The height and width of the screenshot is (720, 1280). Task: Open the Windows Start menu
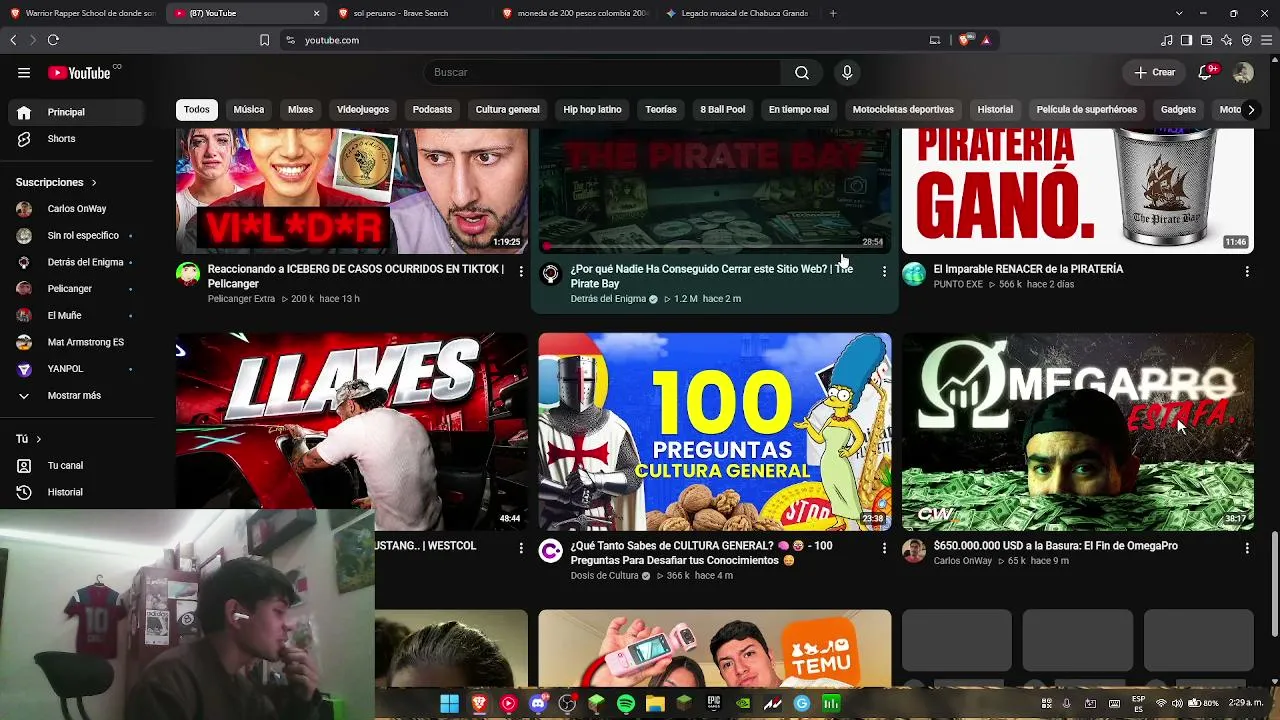[450, 704]
